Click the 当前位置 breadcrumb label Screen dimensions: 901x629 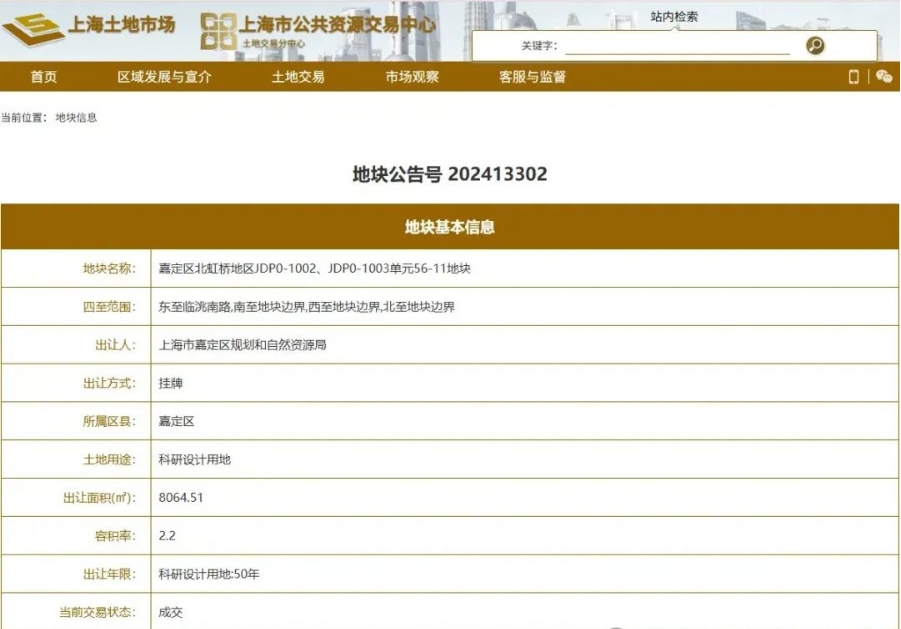point(24,118)
